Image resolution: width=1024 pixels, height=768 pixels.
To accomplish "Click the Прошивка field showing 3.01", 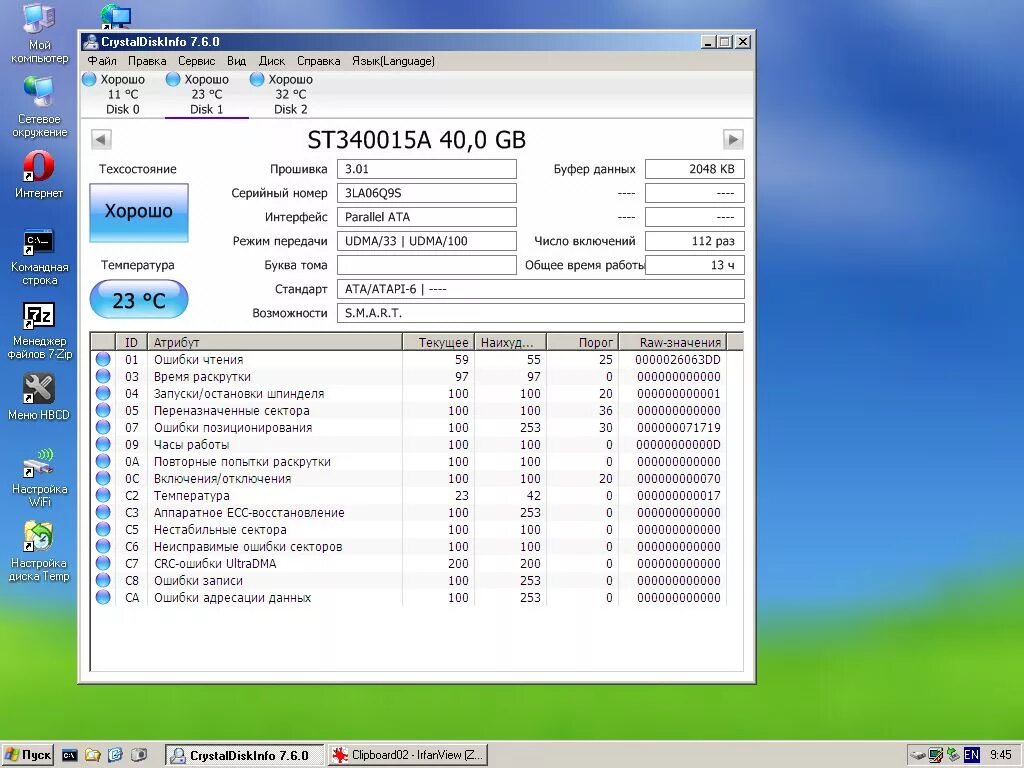I will [x=426, y=169].
